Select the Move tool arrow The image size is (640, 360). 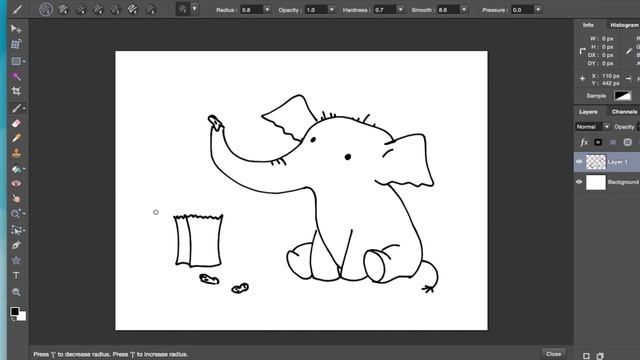(x=16, y=29)
